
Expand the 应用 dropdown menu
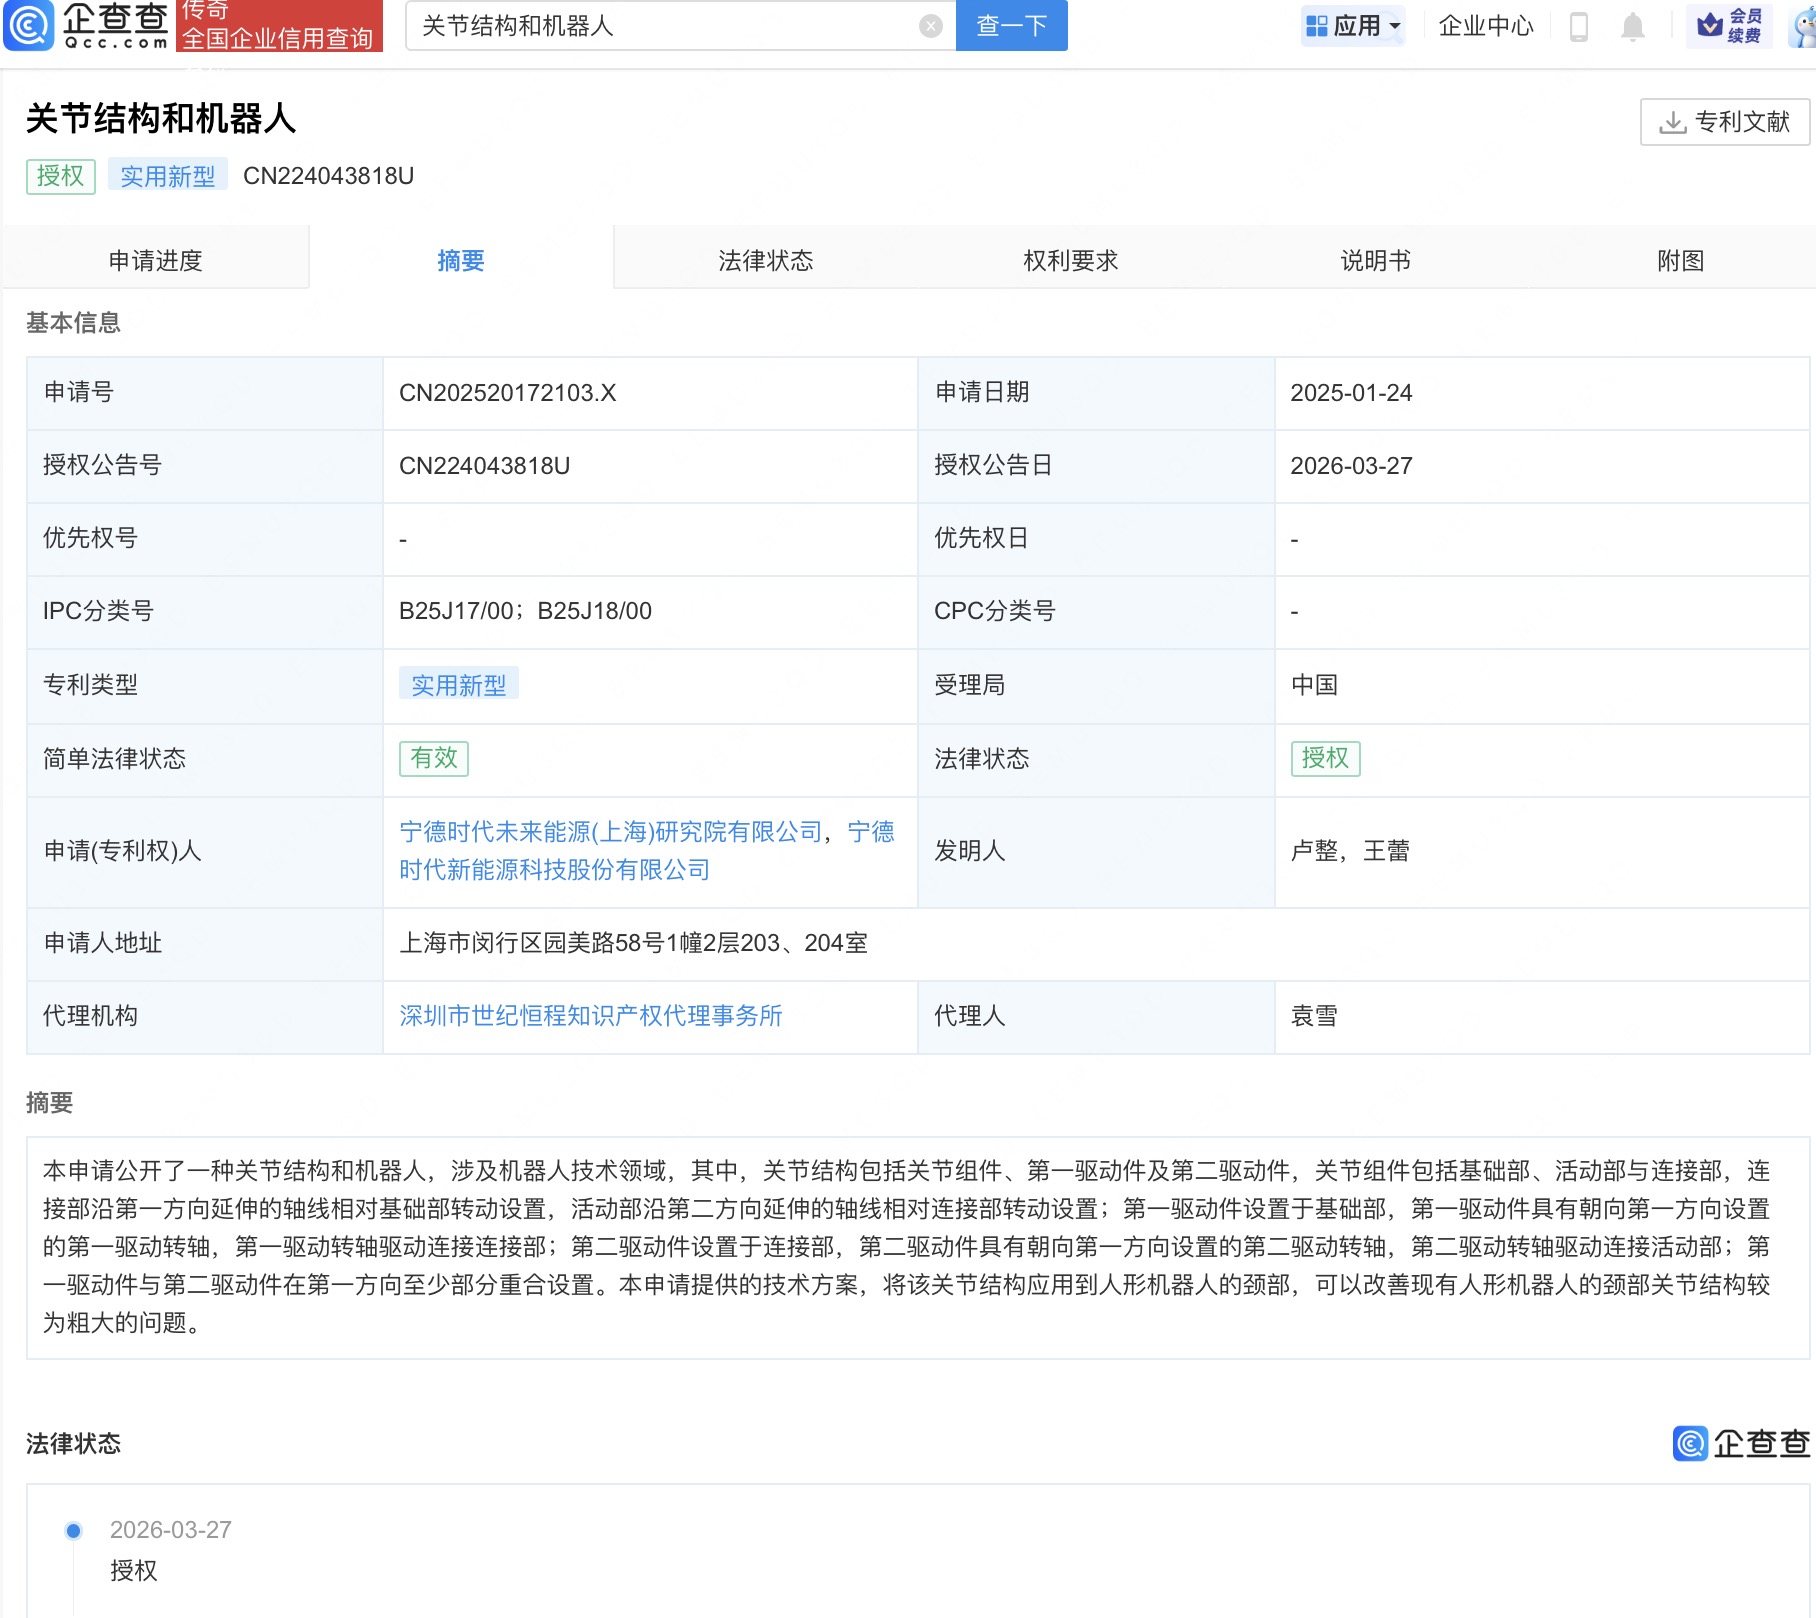point(1353,27)
